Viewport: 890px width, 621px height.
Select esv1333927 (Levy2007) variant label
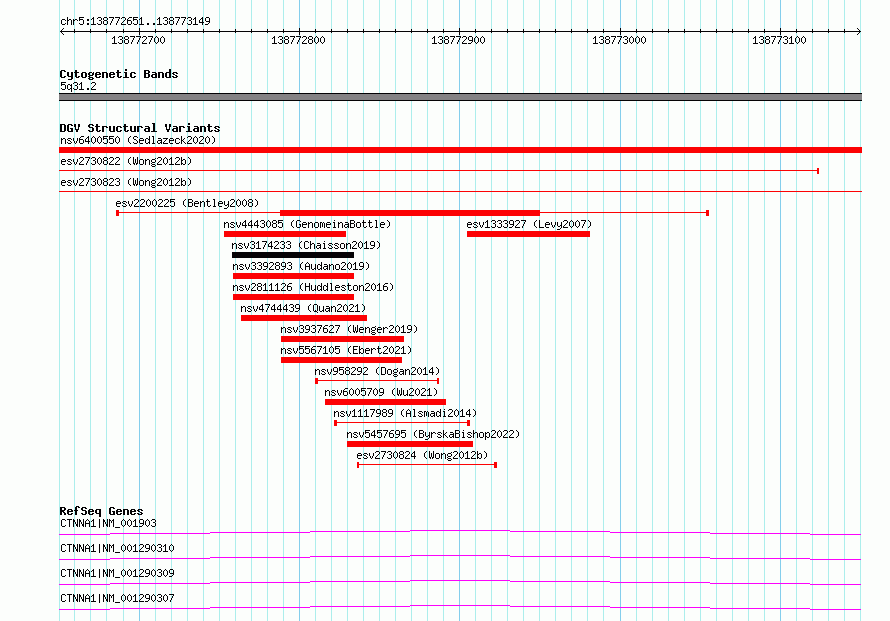pos(529,224)
